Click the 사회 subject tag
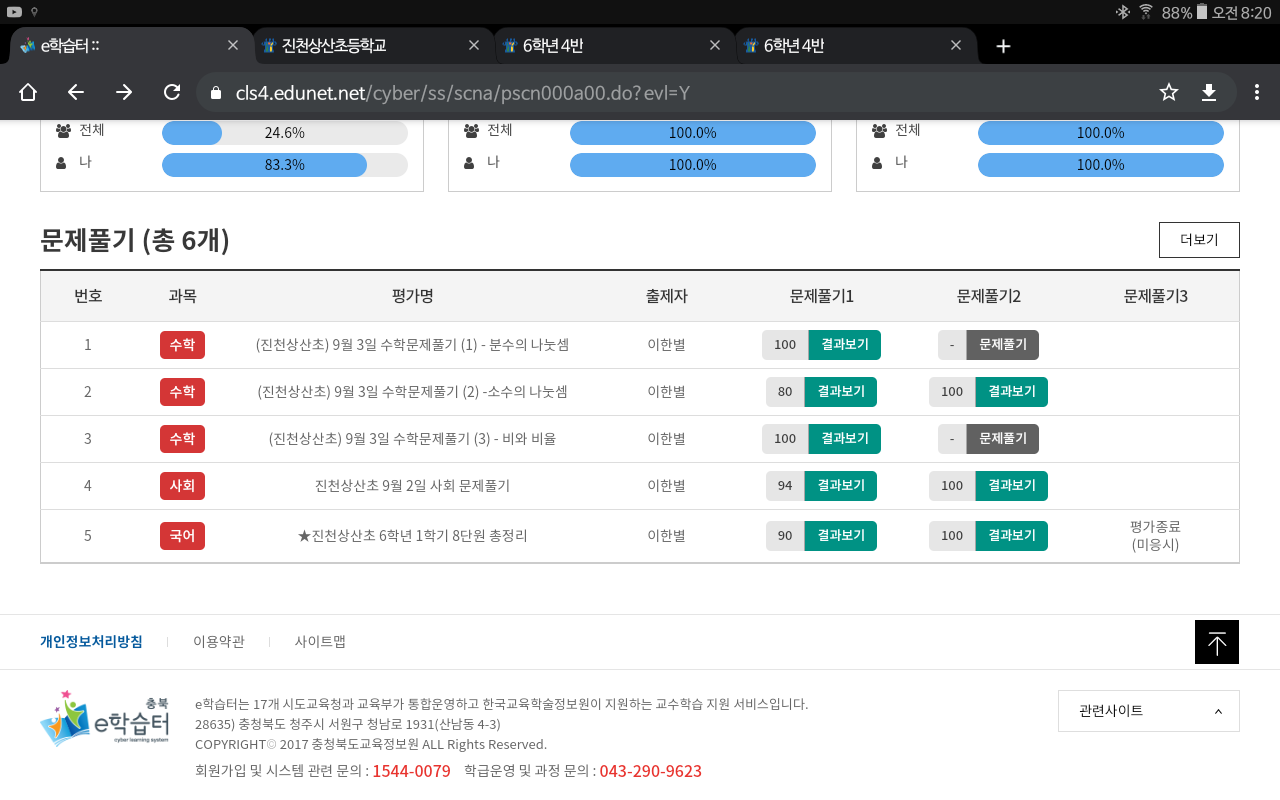Viewport: 1280px width, 800px height. pos(182,486)
